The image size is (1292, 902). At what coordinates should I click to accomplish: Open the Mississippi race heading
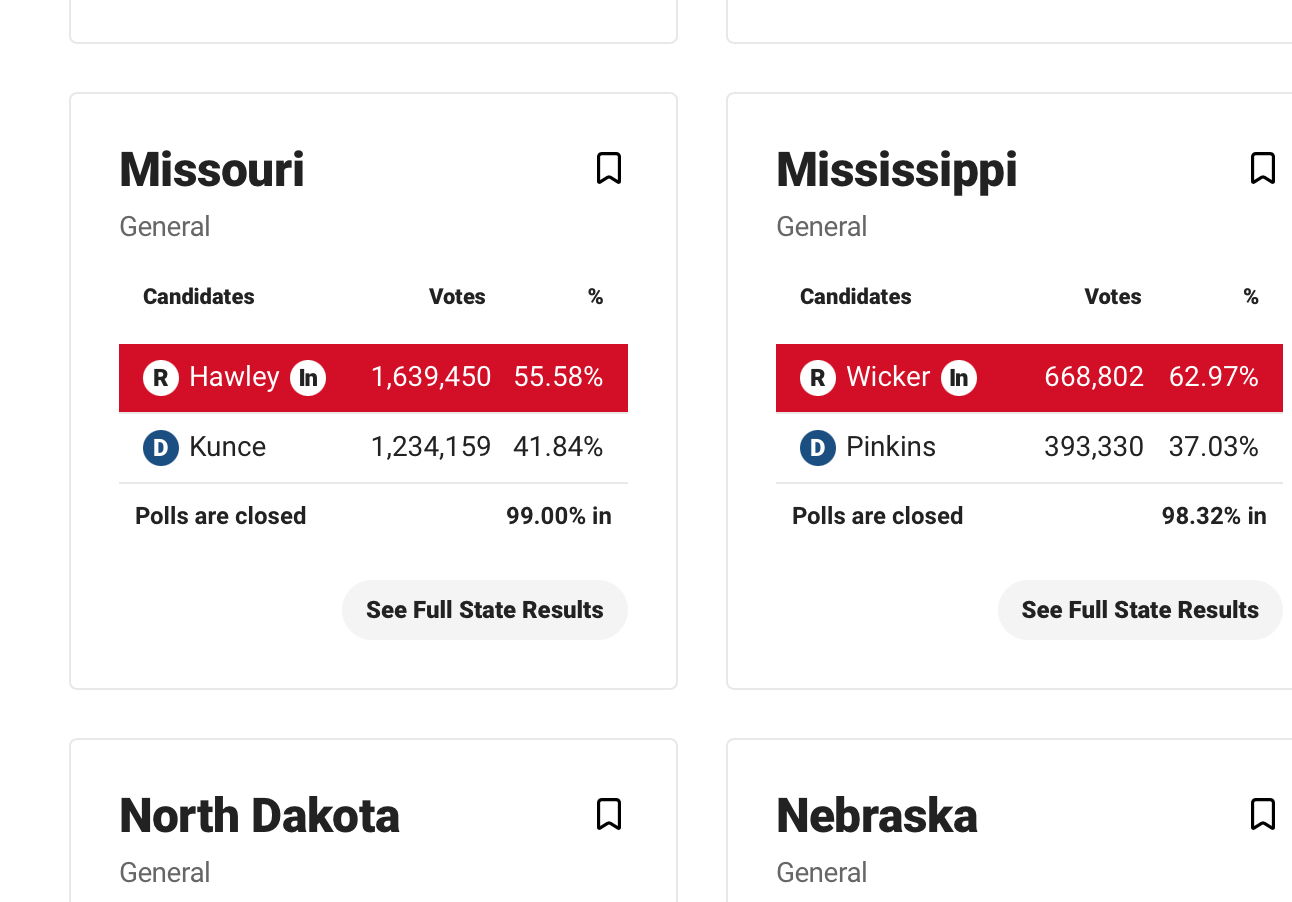pyautogui.click(x=896, y=169)
